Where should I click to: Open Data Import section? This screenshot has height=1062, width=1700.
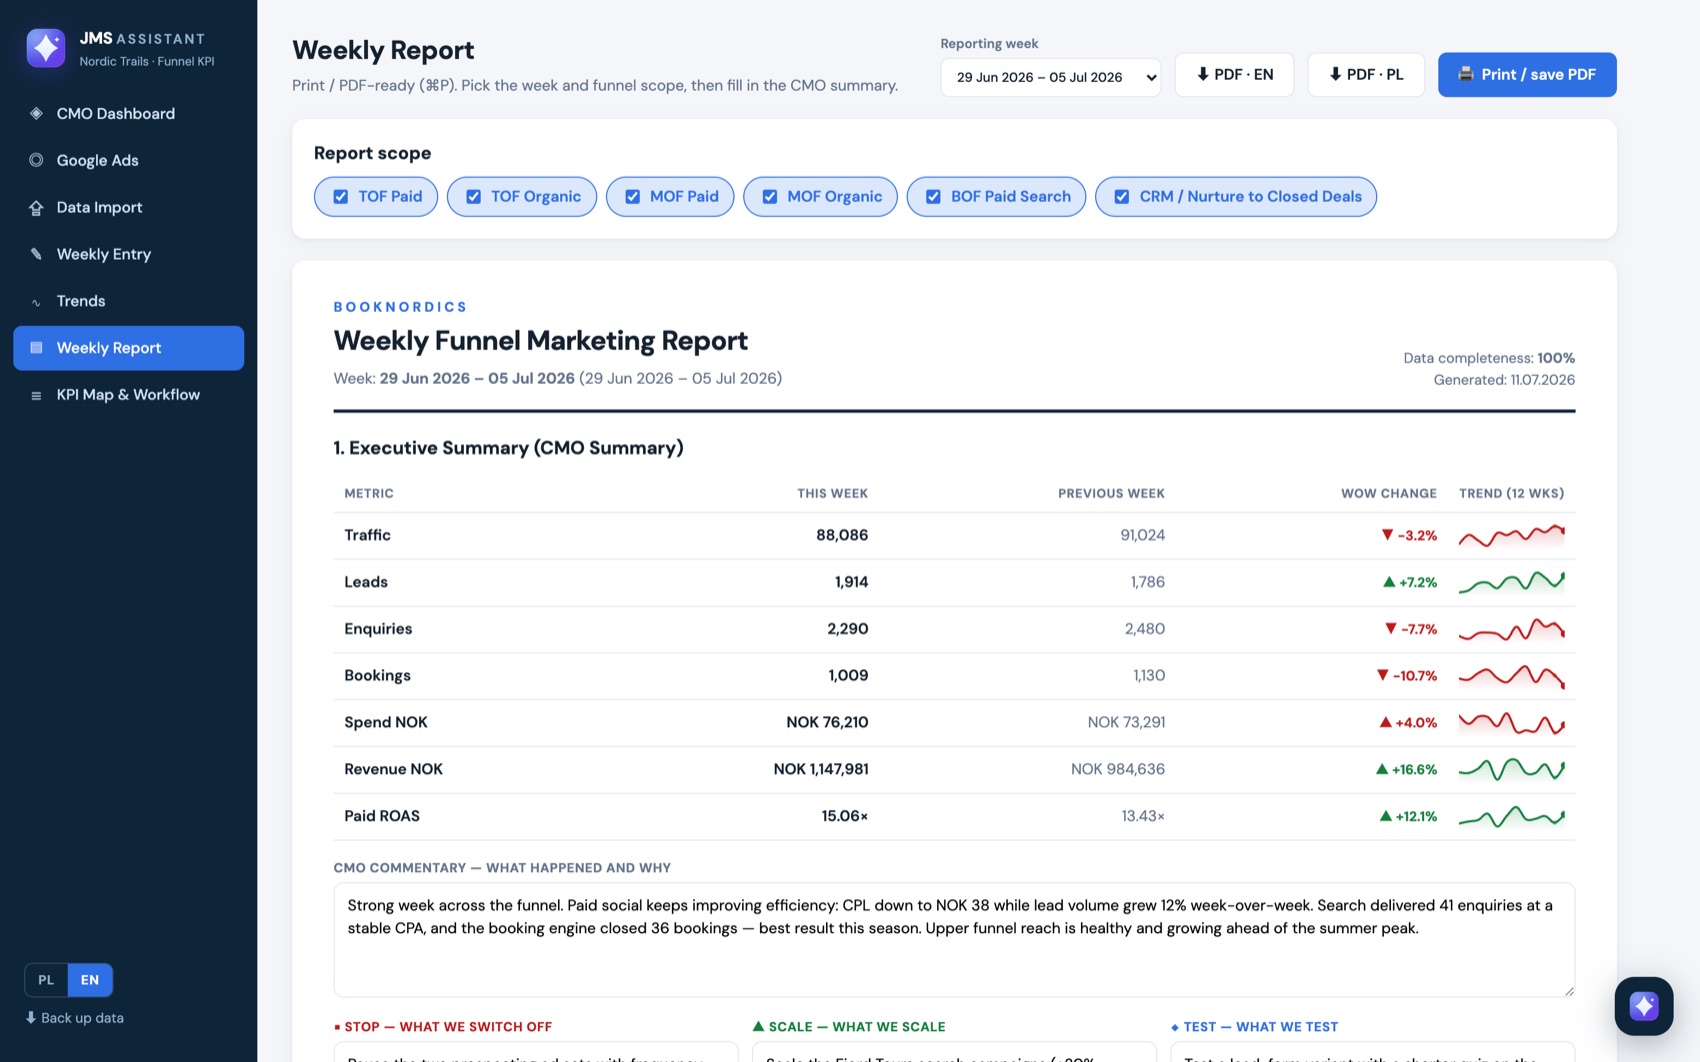pos(128,207)
